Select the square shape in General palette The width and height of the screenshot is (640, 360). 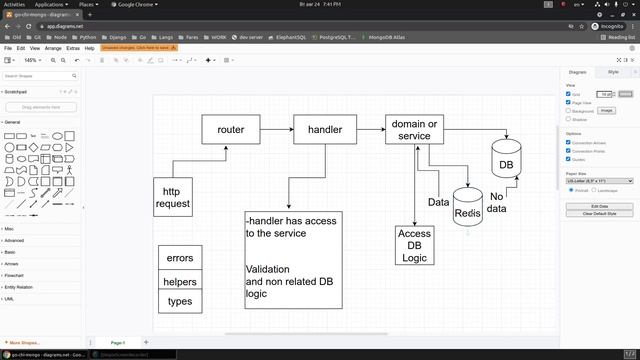70,136
